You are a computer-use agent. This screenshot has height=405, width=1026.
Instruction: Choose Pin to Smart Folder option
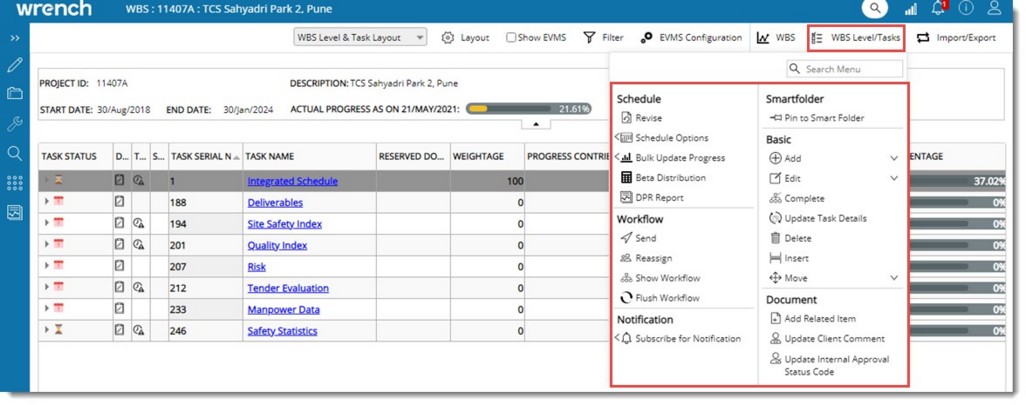point(824,118)
